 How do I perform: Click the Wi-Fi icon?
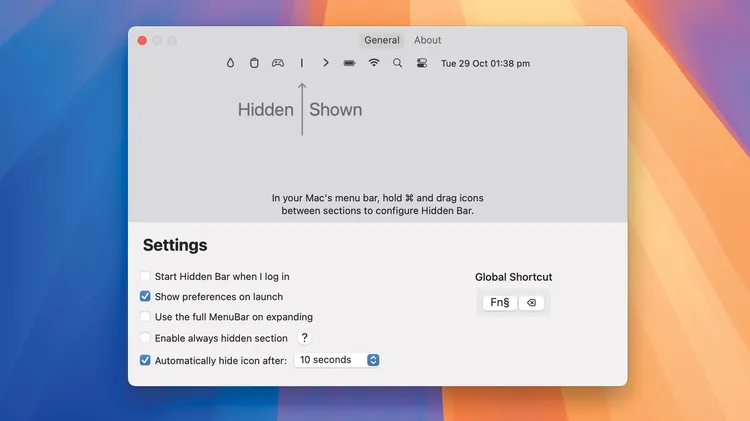point(374,63)
